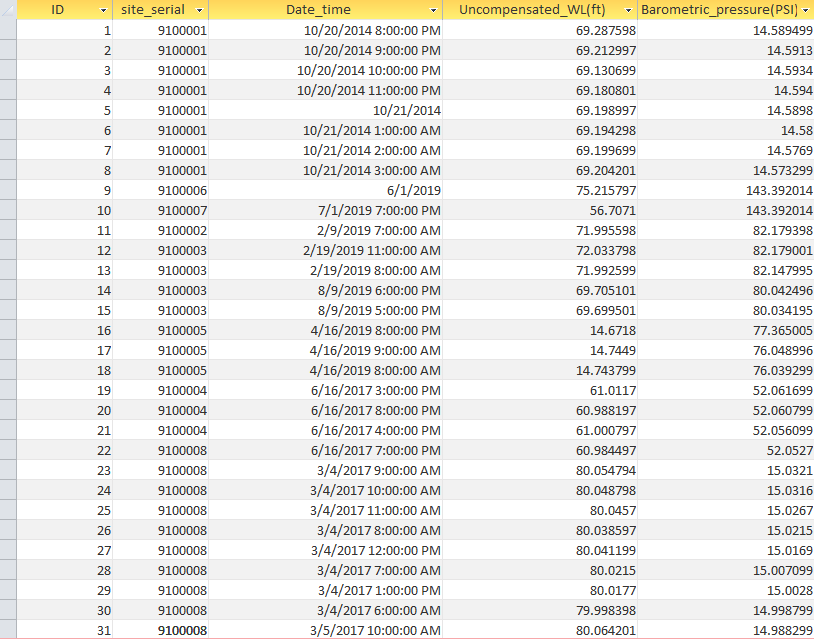Select the Date_time column header label
The width and height of the screenshot is (814, 639).
pos(318,10)
